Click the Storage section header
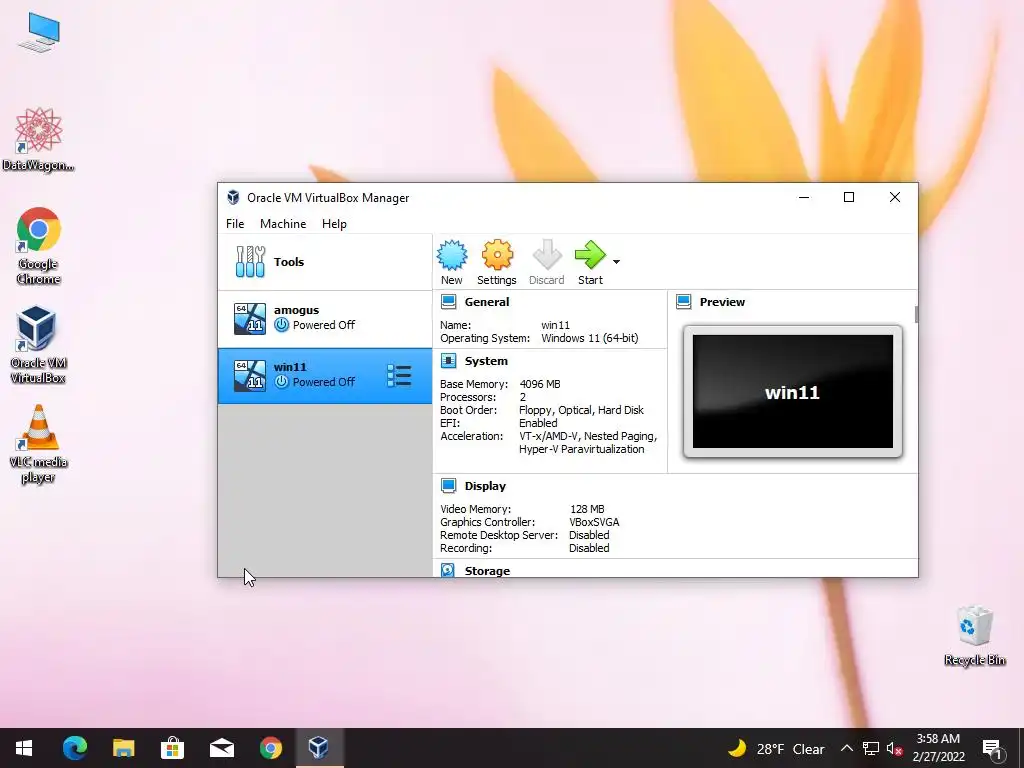 pyautogui.click(x=487, y=571)
